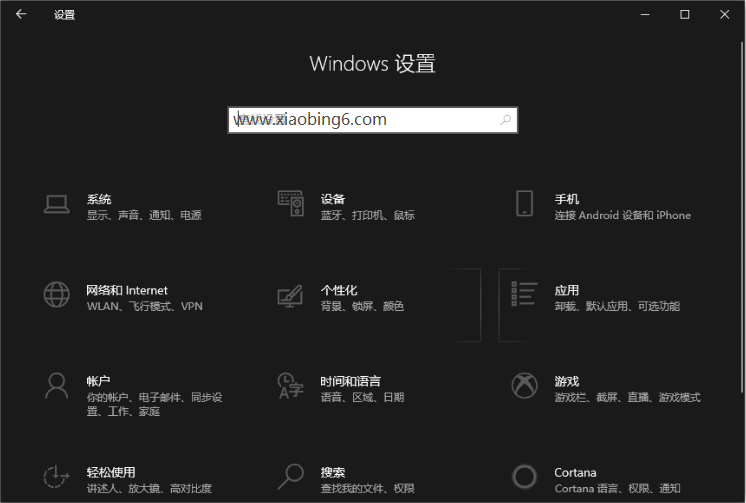The width and height of the screenshot is (746, 503).
Task: Open 系统 settings title
Action: tap(99, 199)
